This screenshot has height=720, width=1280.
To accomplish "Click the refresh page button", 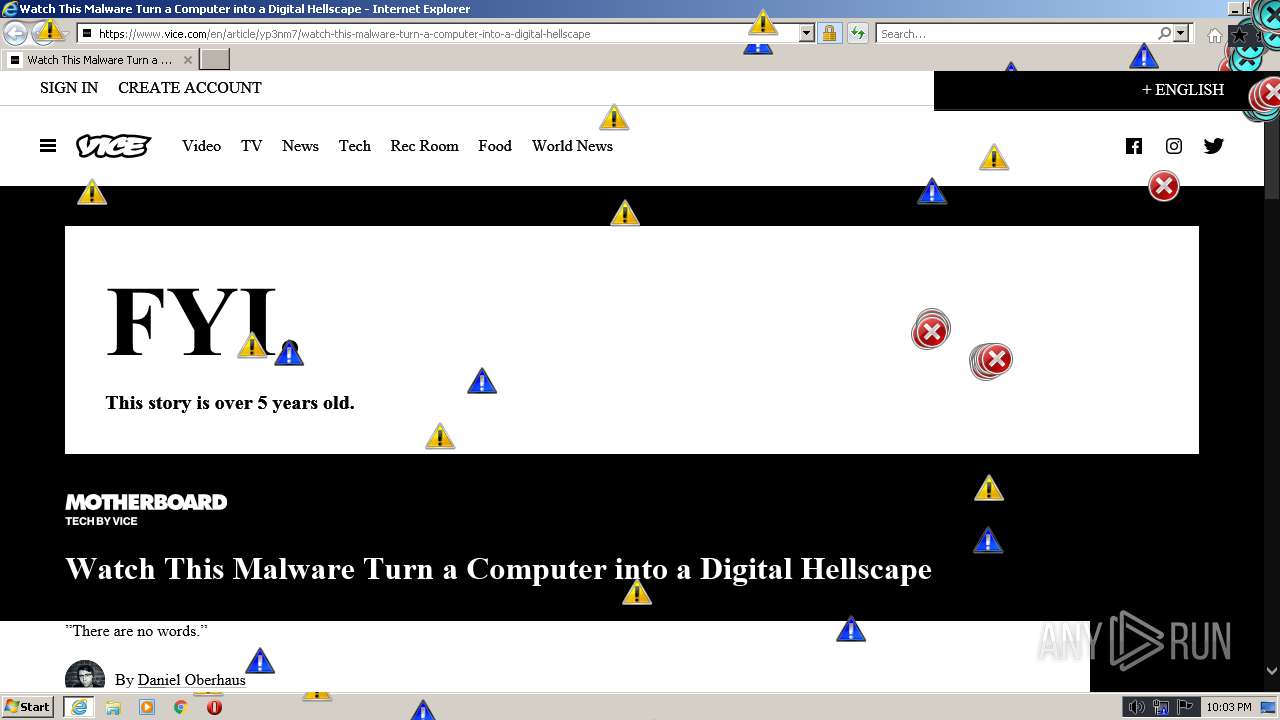I will [857, 33].
